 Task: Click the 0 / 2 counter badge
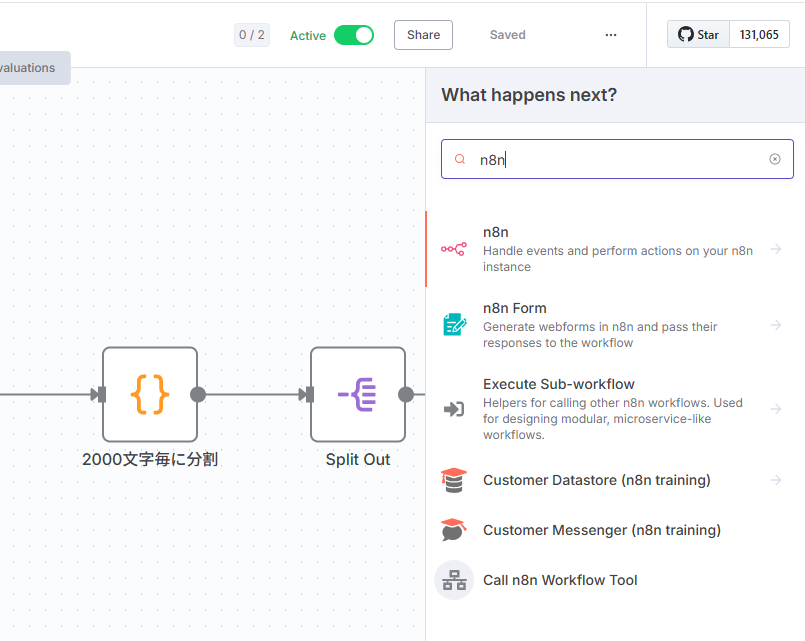pyautogui.click(x=252, y=35)
